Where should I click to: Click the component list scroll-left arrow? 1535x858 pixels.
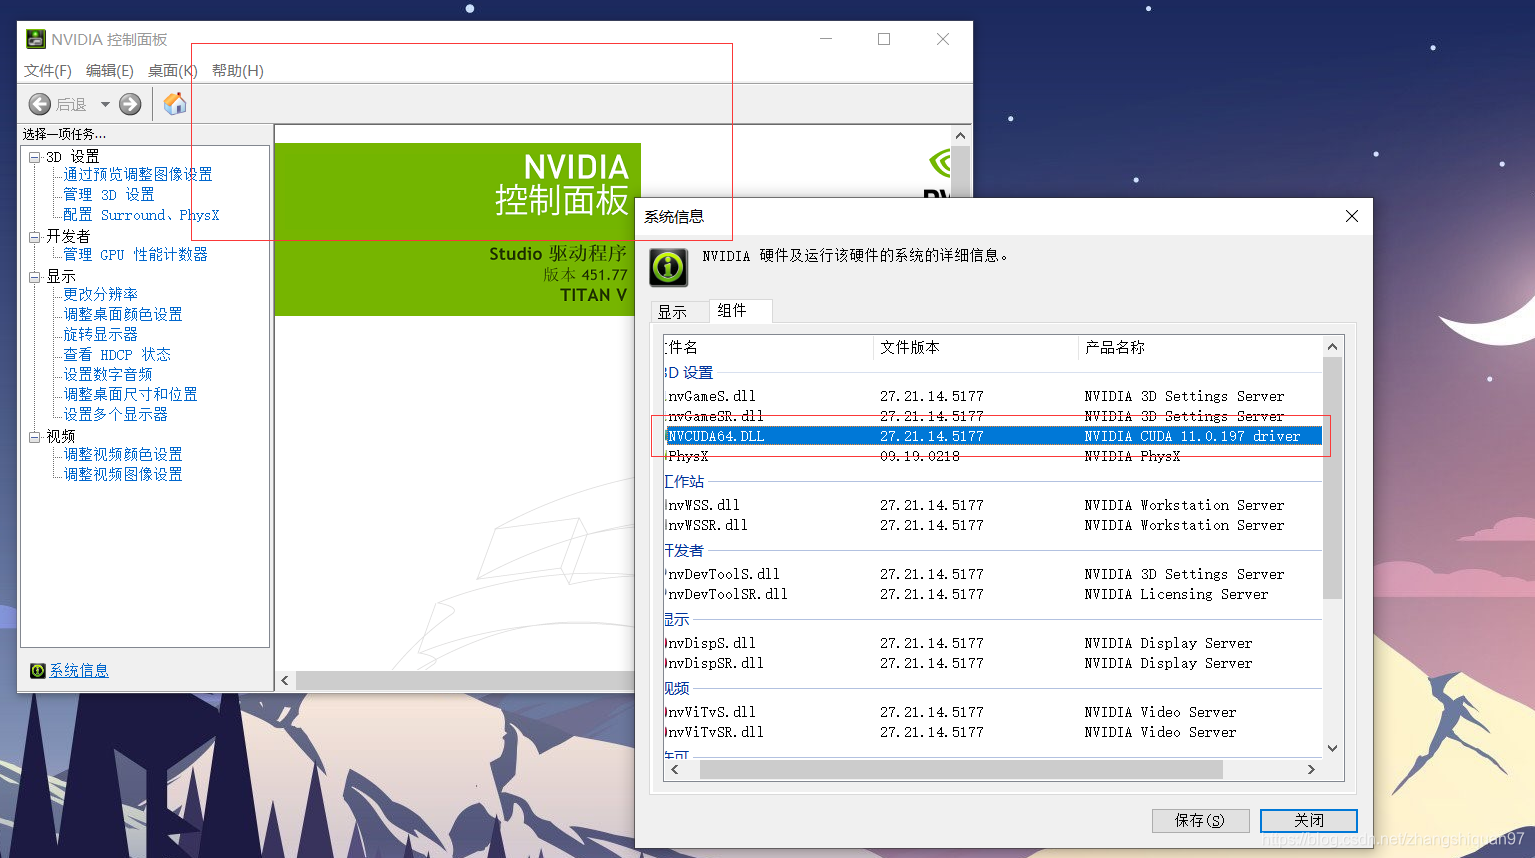675,769
